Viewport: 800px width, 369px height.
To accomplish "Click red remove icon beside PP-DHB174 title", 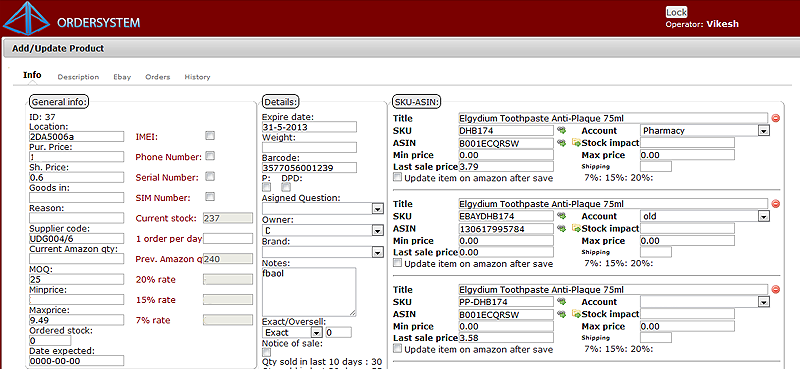I will coord(776,290).
